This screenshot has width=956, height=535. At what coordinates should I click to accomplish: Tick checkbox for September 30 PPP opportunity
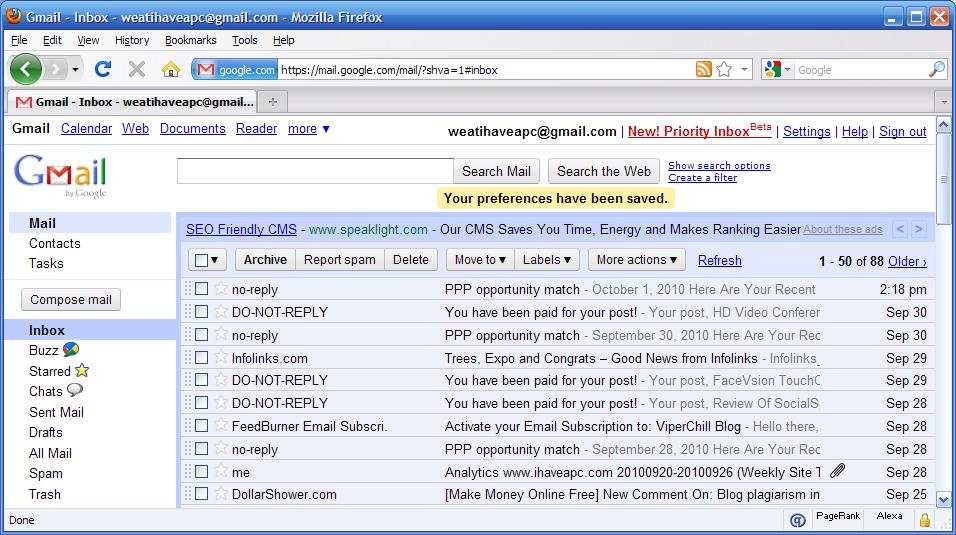click(x=202, y=334)
